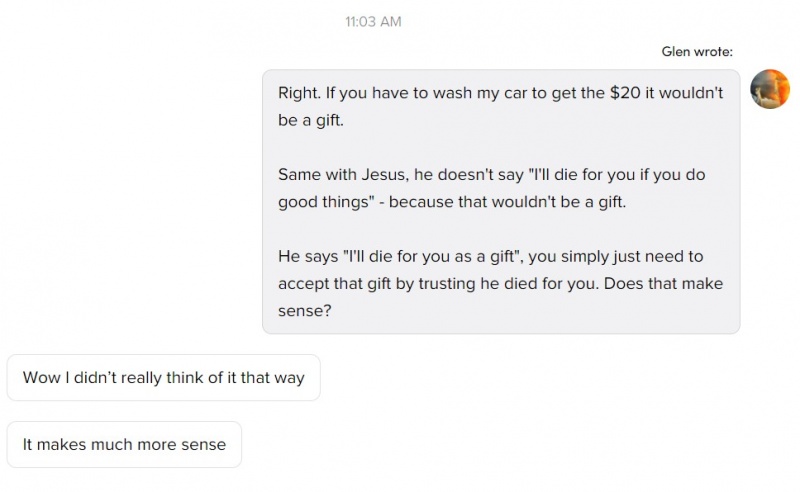
Task: Click the "$20" amount in Glen's message
Action: 622,93
